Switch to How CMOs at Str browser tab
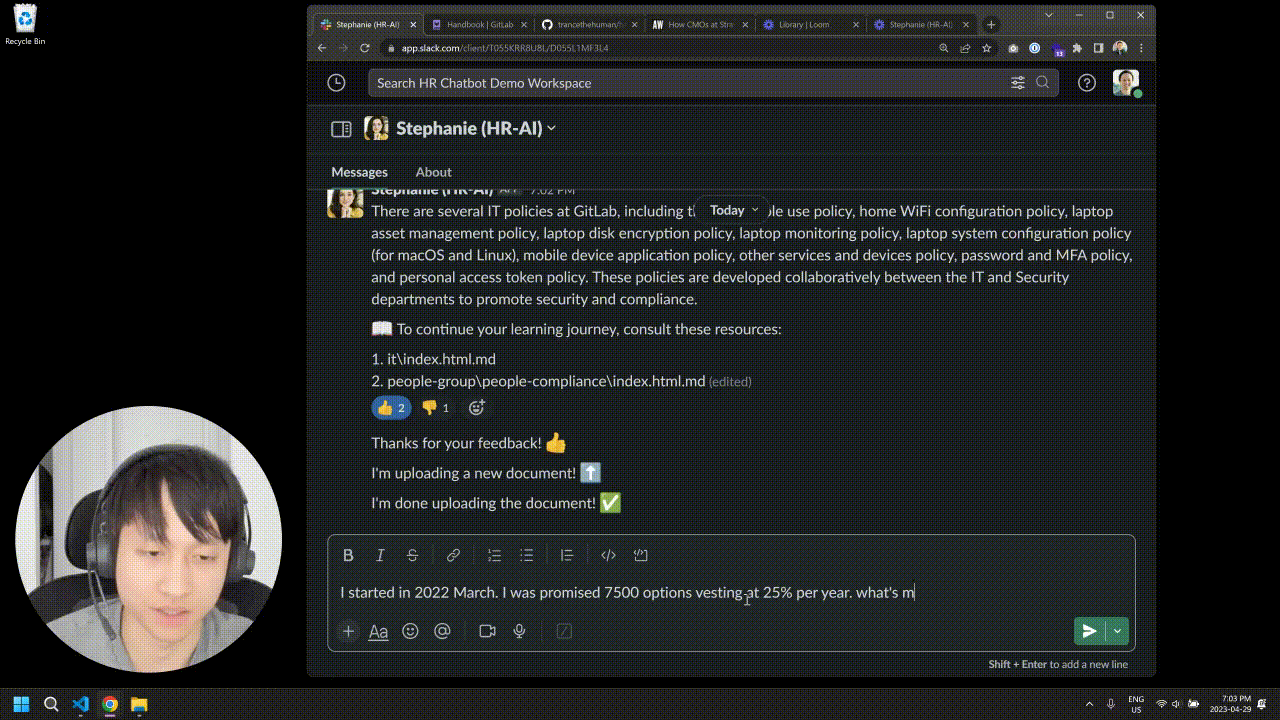The image size is (1280, 720). pos(700,24)
